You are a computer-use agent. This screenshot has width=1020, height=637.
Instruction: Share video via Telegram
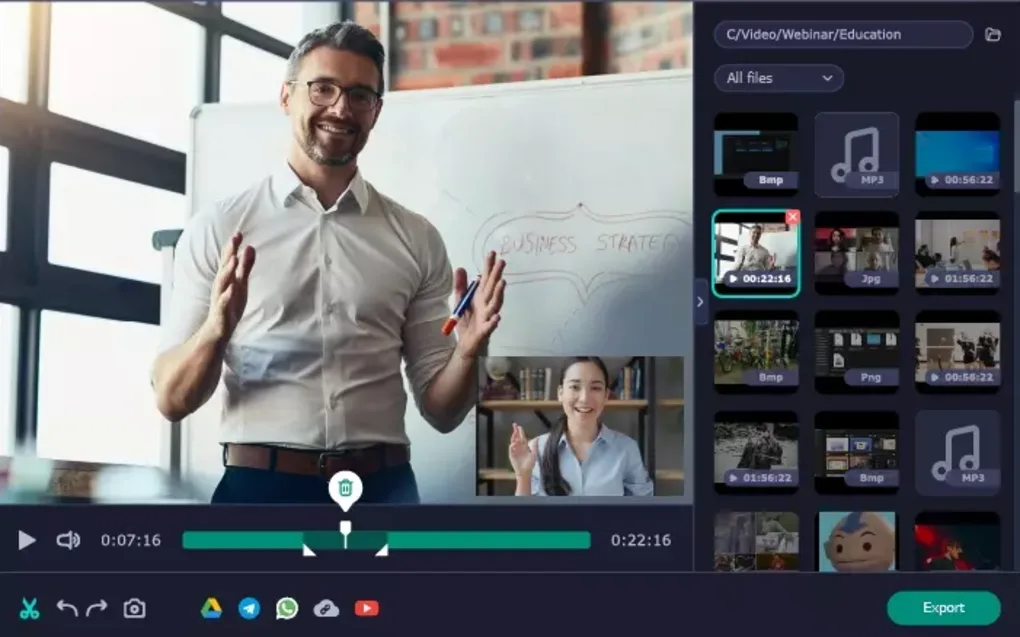(x=249, y=608)
